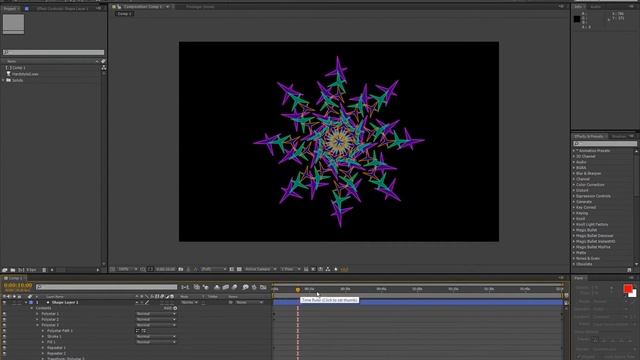Toggle visibility of Fill 1
The height and width of the screenshot is (360, 640).
(4, 342)
